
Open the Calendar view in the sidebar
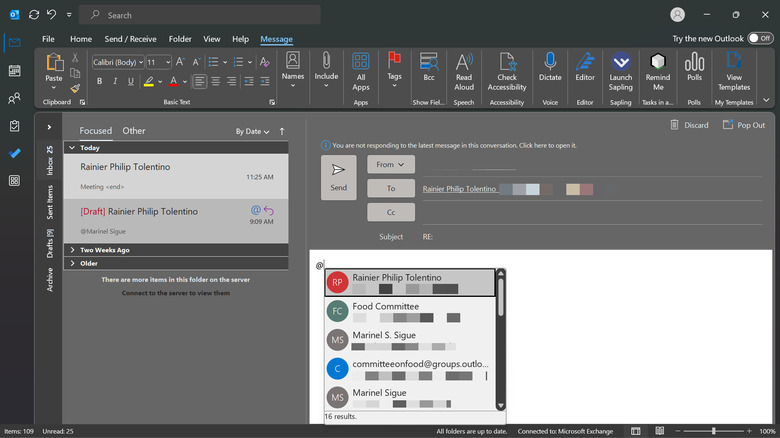click(14, 71)
